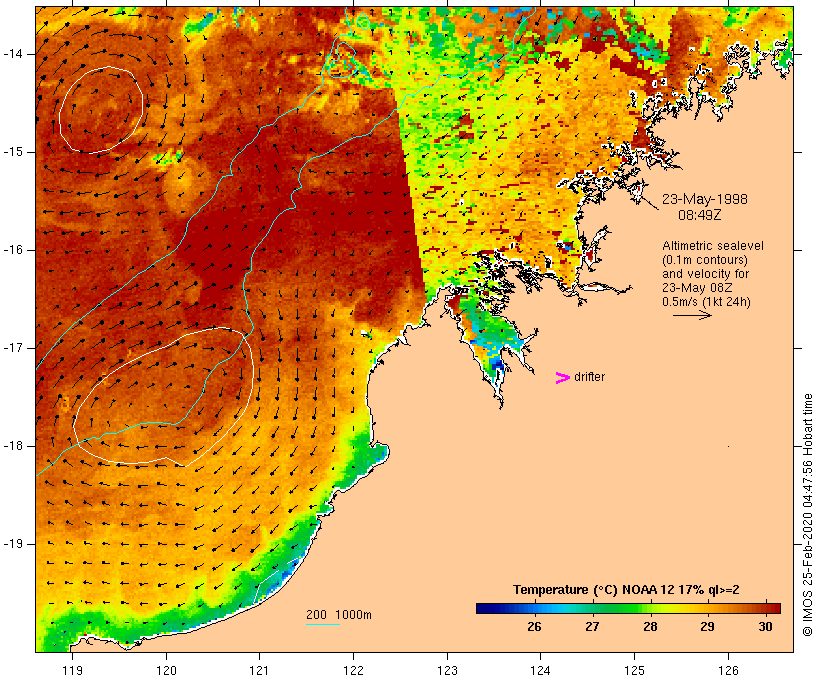Click the latitude label -16
820x680 pixels.
[x=13, y=250]
